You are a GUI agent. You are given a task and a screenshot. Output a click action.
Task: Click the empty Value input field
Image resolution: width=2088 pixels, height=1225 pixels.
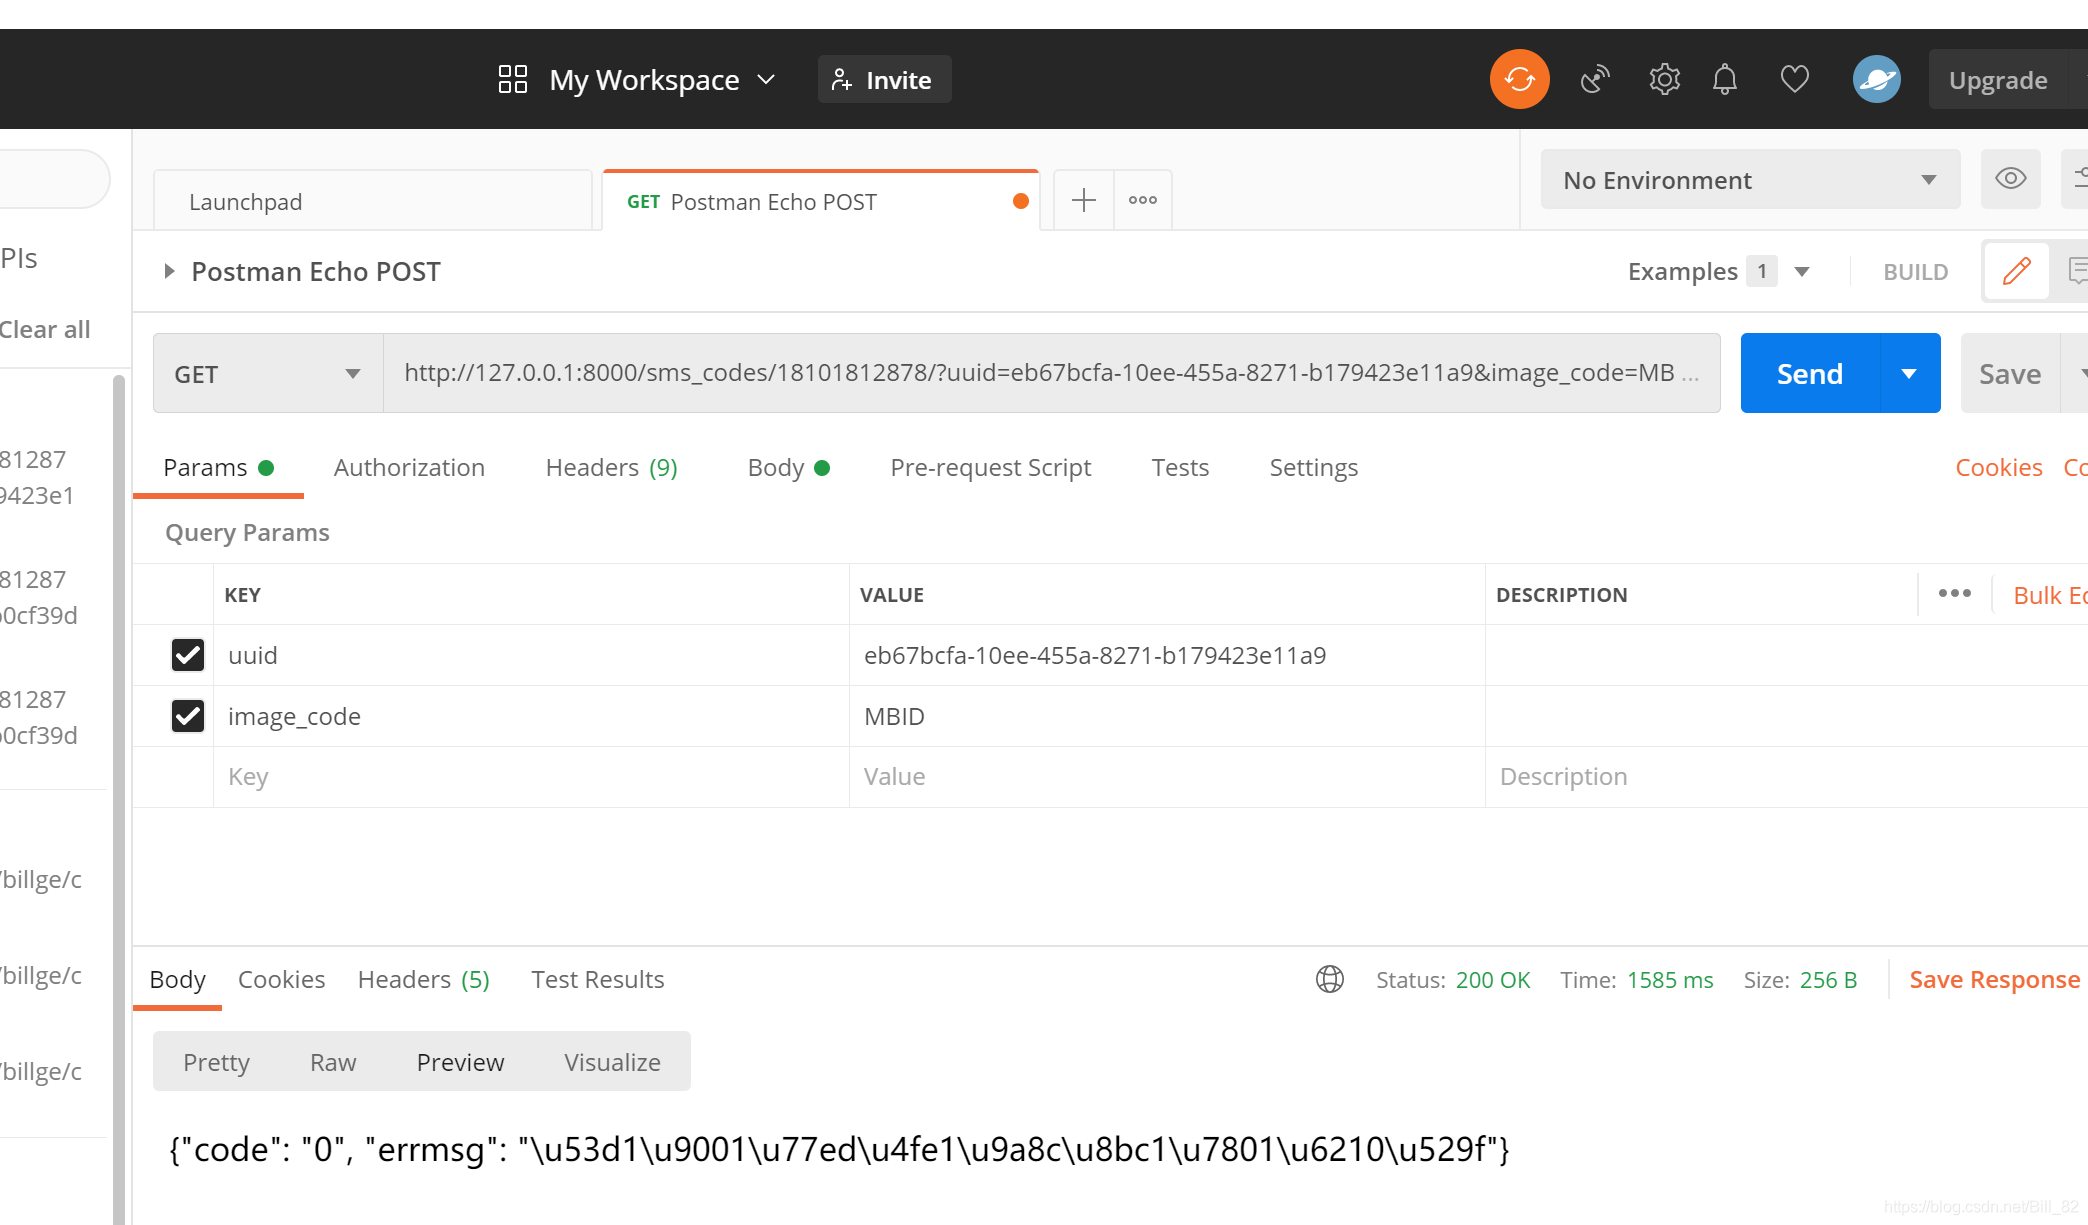pyautogui.click(x=1167, y=777)
